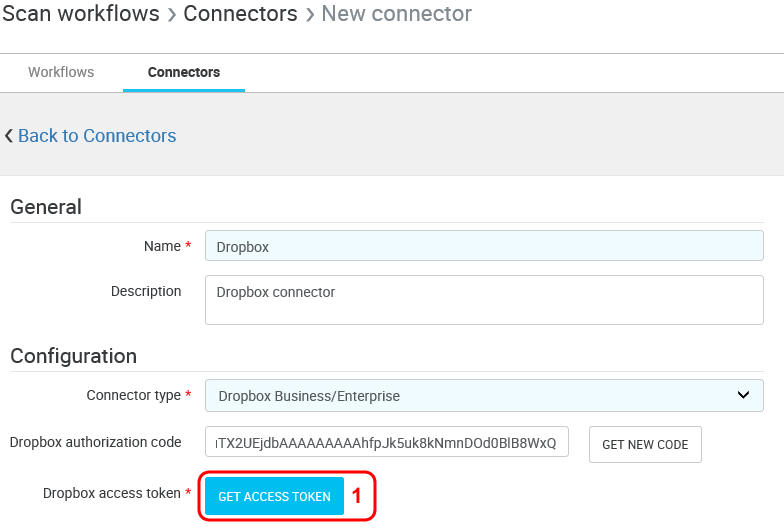Click the Dropbox authorization code label
The width and height of the screenshot is (784, 529).
[x=96, y=442]
